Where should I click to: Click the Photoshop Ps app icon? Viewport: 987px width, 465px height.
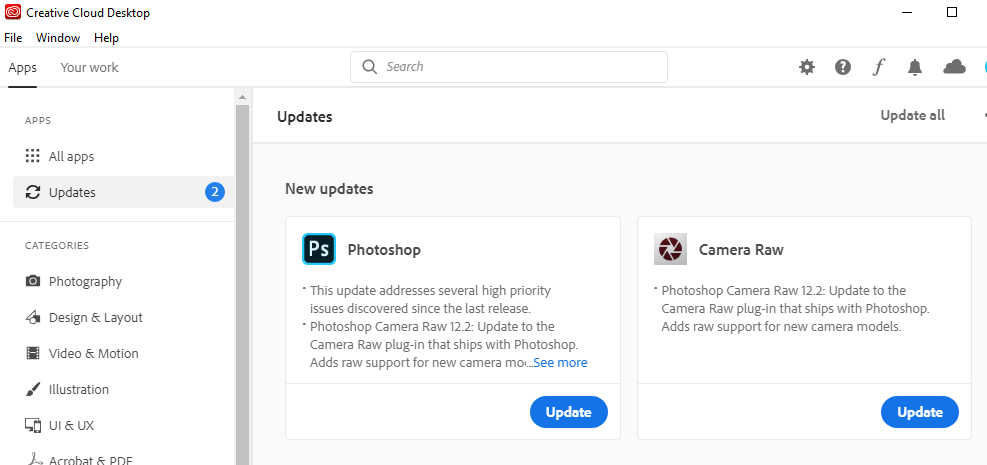(x=319, y=249)
